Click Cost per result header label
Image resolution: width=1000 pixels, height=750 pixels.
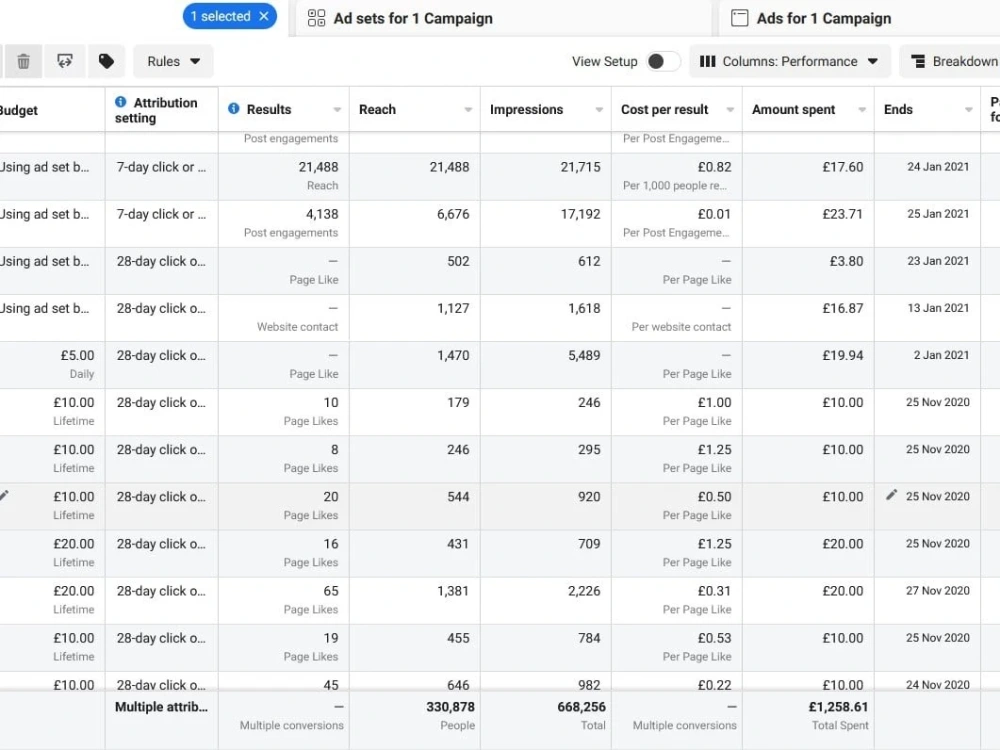point(665,109)
